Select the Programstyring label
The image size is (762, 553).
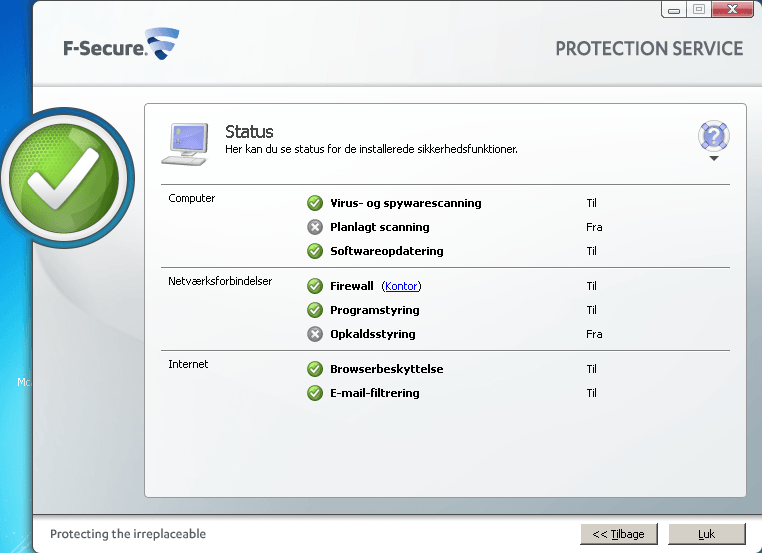point(375,310)
